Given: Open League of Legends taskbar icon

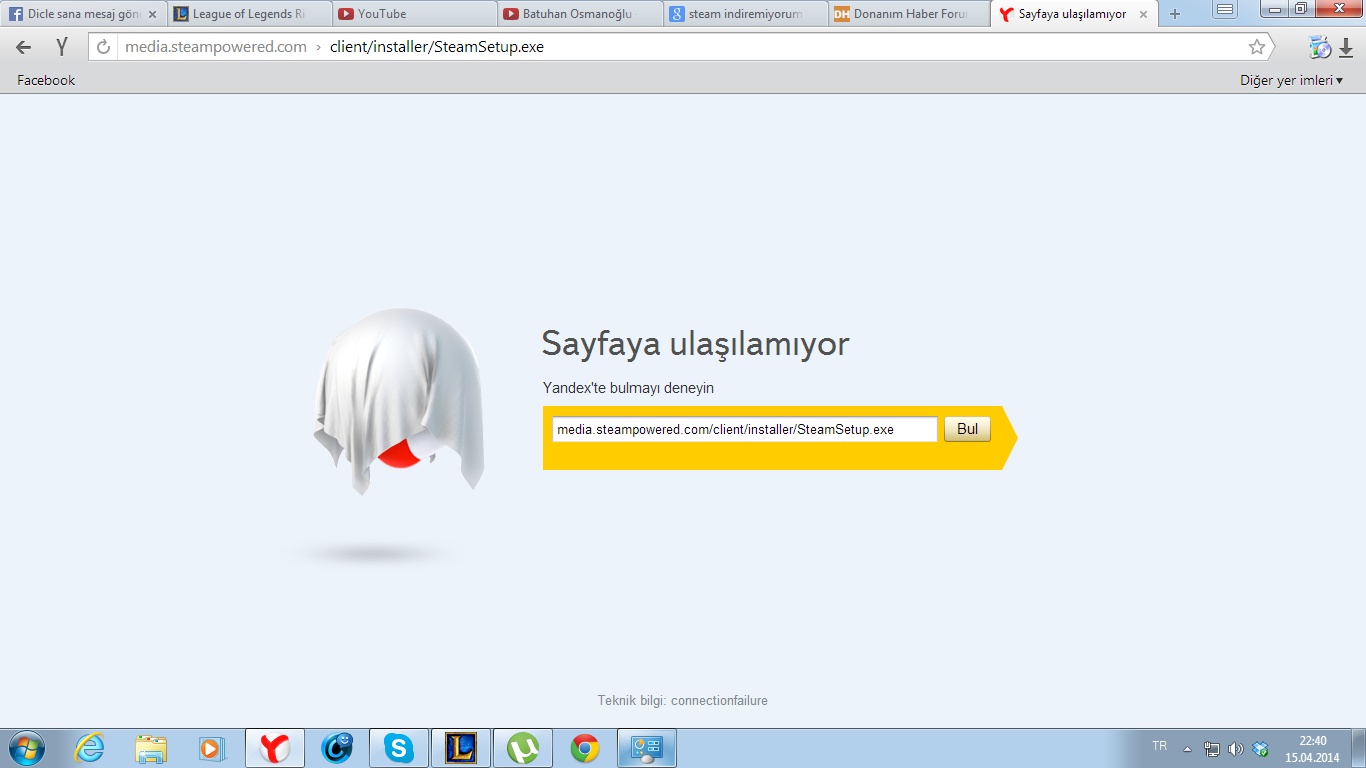Looking at the screenshot, I should point(461,748).
